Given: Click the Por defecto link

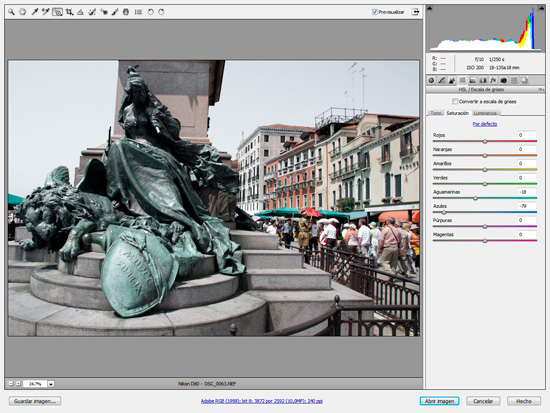Looking at the screenshot, I should [x=485, y=124].
